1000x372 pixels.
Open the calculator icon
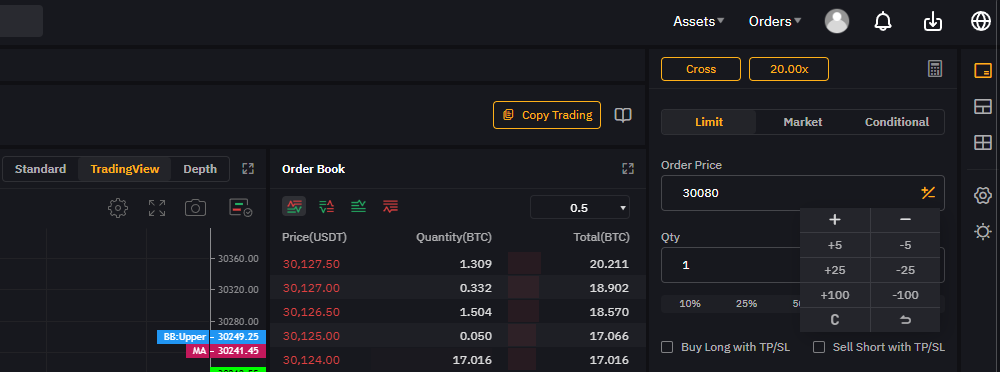(x=935, y=69)
